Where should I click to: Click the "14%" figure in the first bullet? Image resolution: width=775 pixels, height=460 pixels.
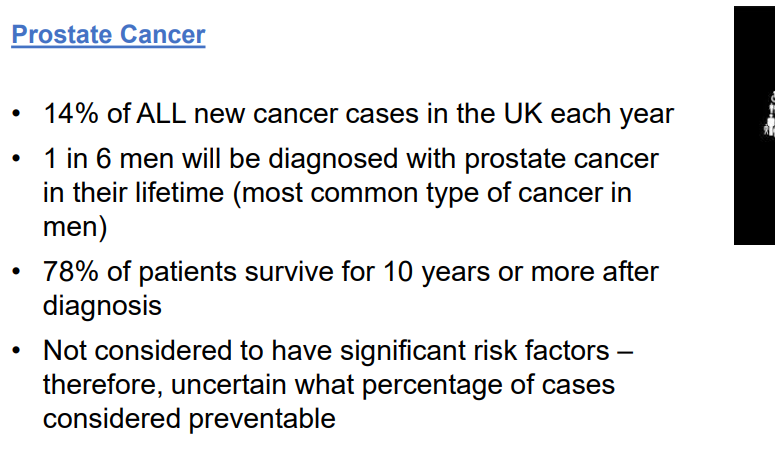click(x=71, y=114)
